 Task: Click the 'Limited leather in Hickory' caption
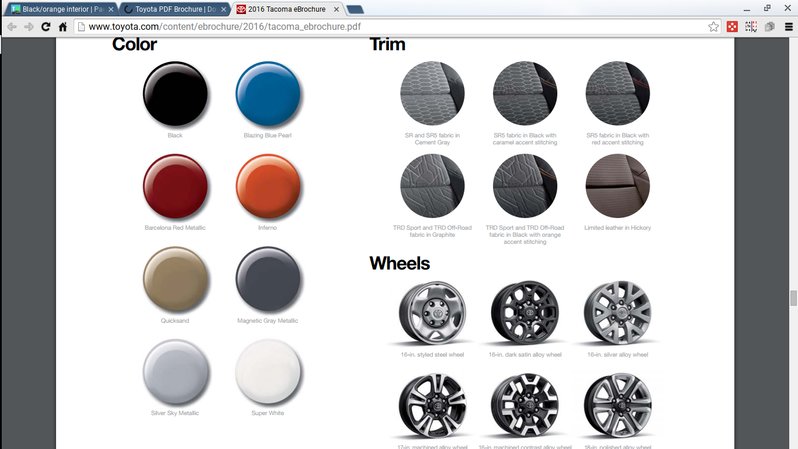click(x=618, y=228)
